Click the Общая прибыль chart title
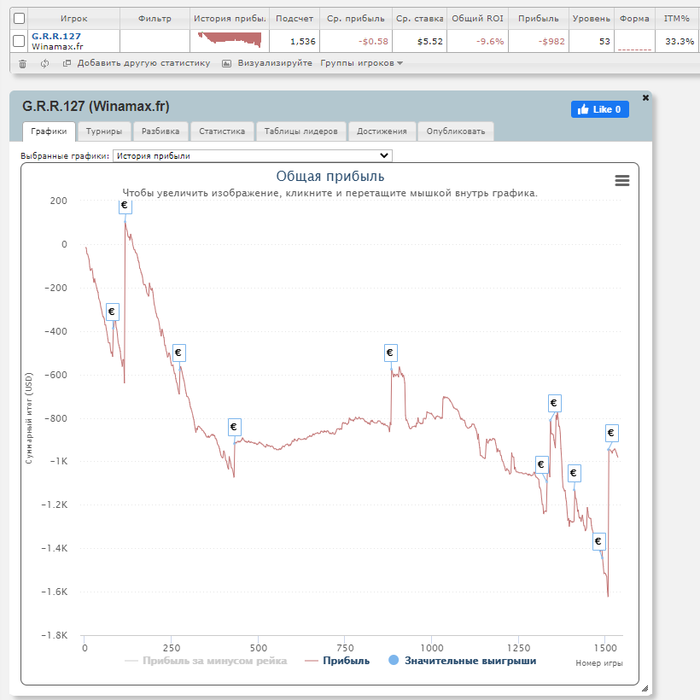 click(330, 176)
